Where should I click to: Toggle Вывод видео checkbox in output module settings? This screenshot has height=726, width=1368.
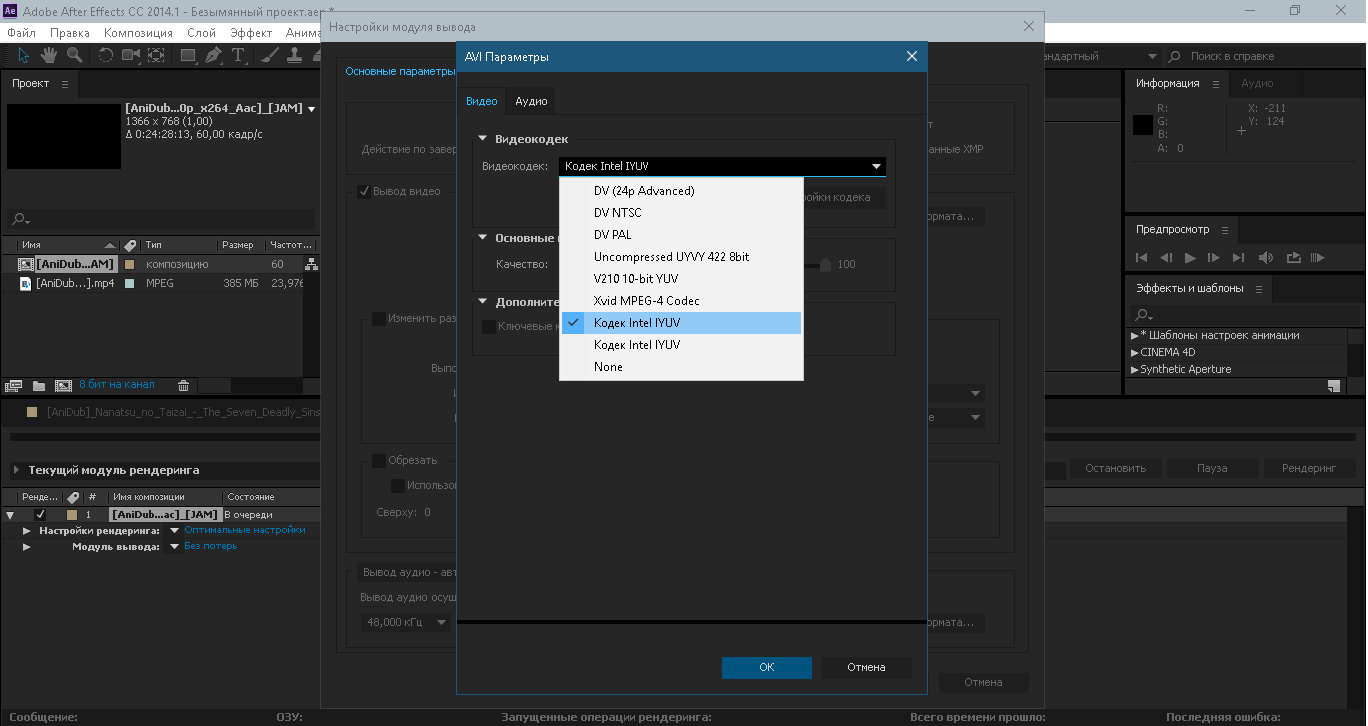364,191
